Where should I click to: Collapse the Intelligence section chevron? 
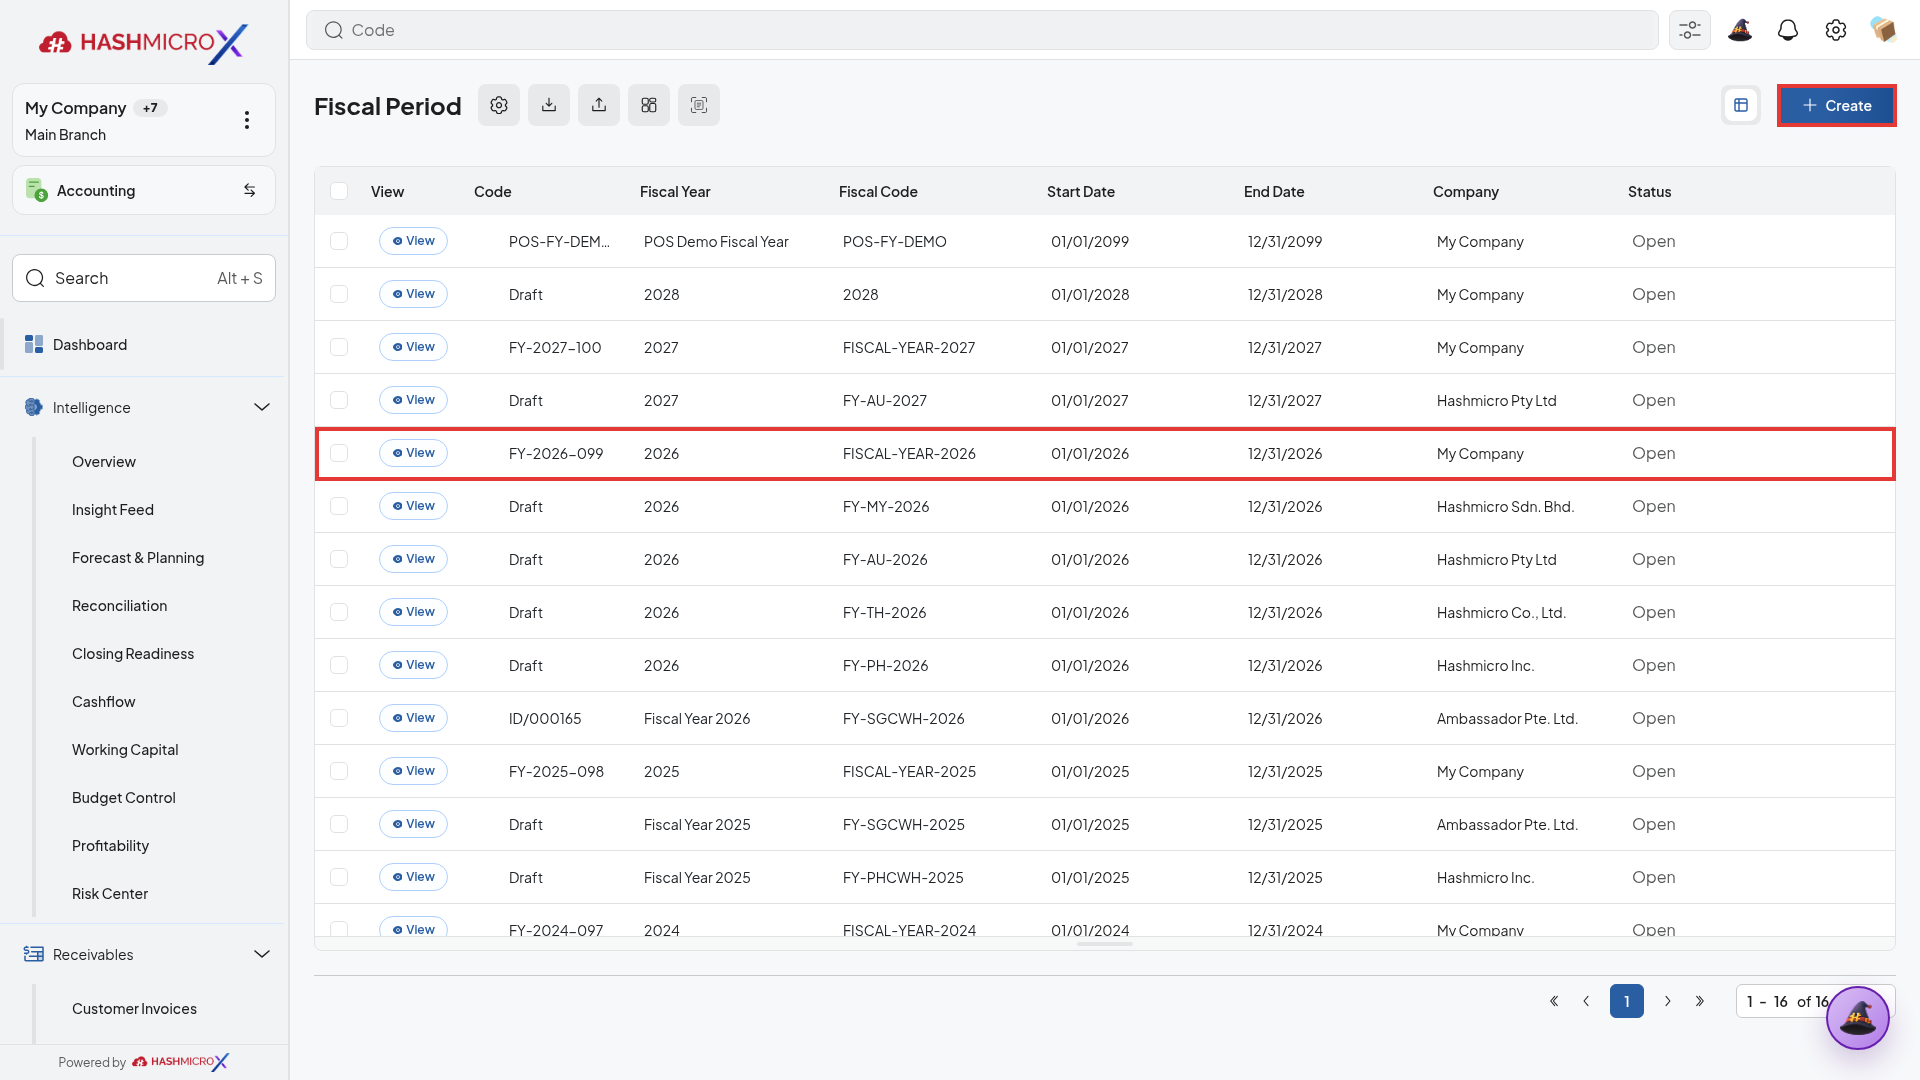click(x=262, y=407)
